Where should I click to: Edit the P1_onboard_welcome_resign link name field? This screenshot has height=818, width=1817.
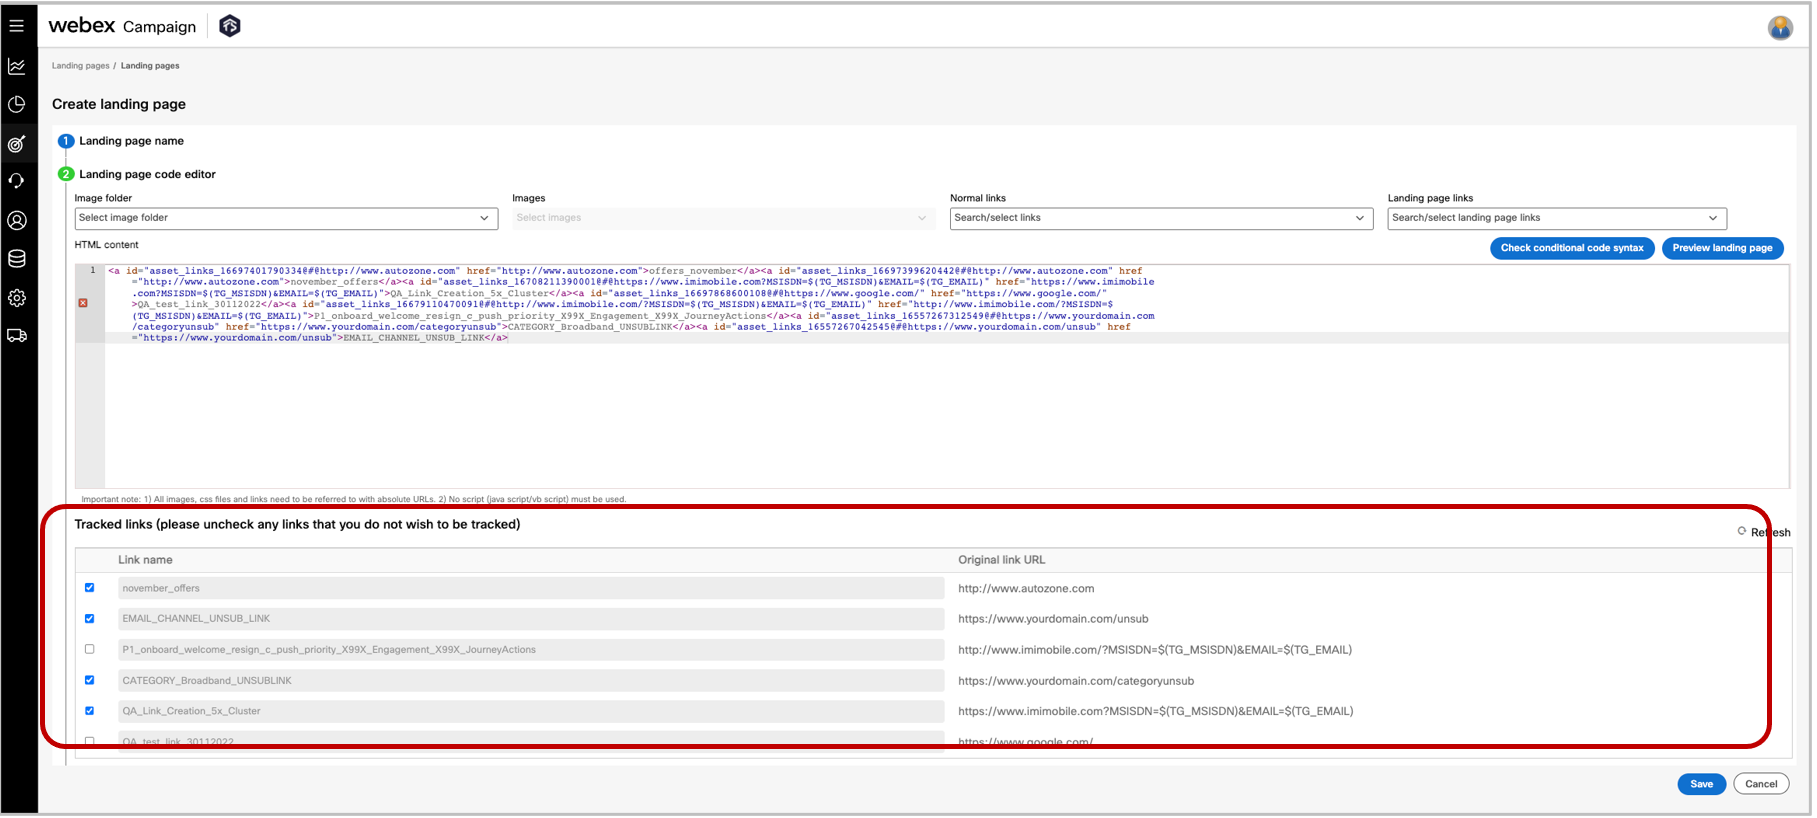[531, 650]
